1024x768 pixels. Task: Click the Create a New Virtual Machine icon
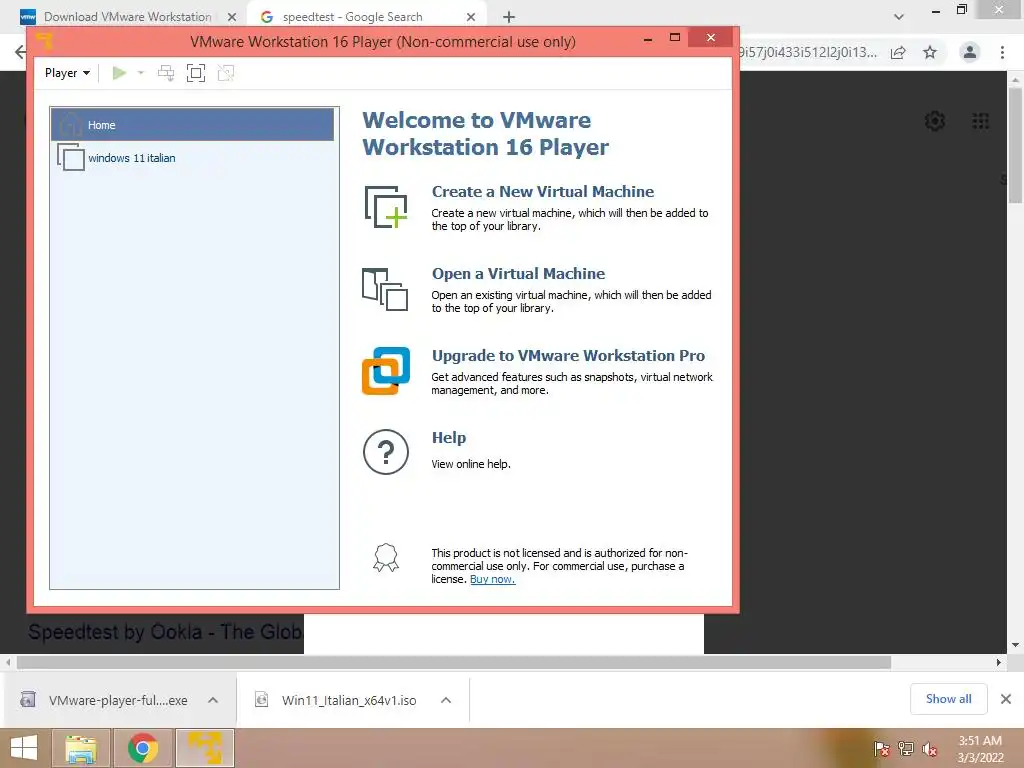click(x=386, y=208)
